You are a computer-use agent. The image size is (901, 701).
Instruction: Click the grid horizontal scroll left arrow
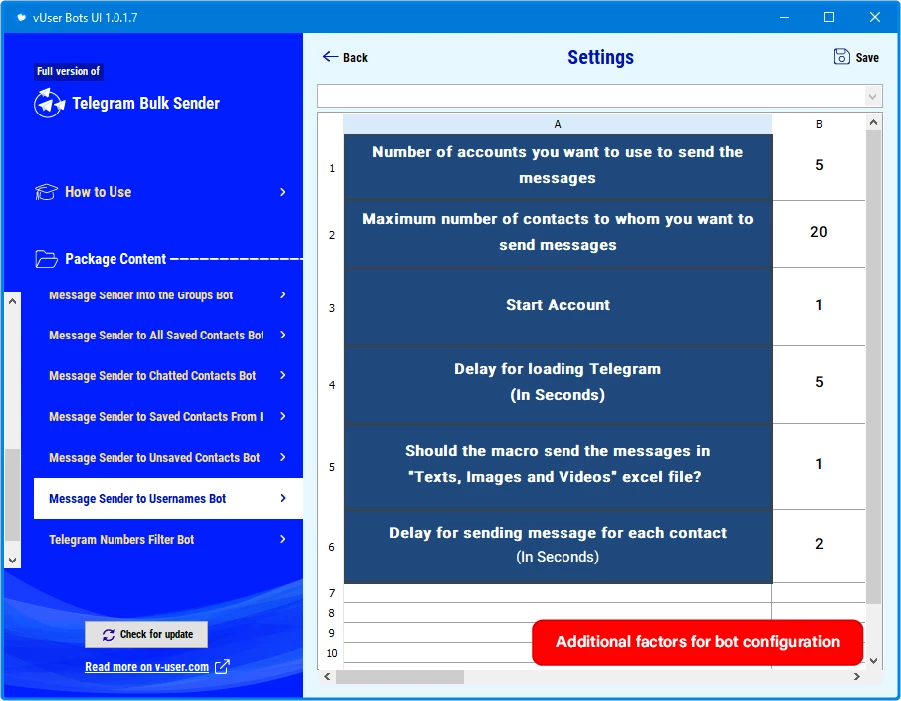(327, 677)
